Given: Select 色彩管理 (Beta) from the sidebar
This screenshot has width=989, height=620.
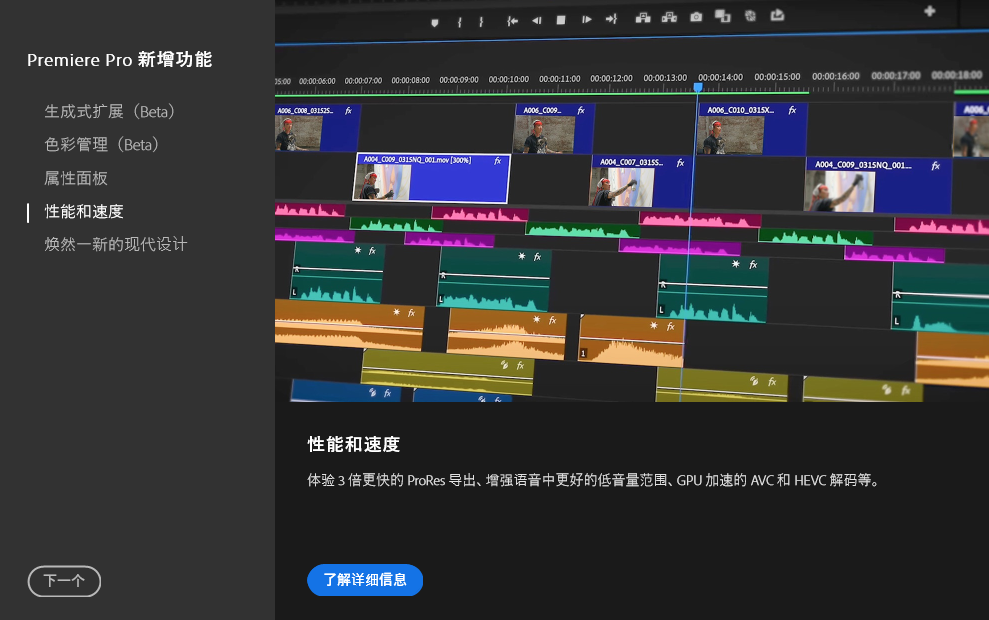Looking at the screenshot, I should pos(102,145).
